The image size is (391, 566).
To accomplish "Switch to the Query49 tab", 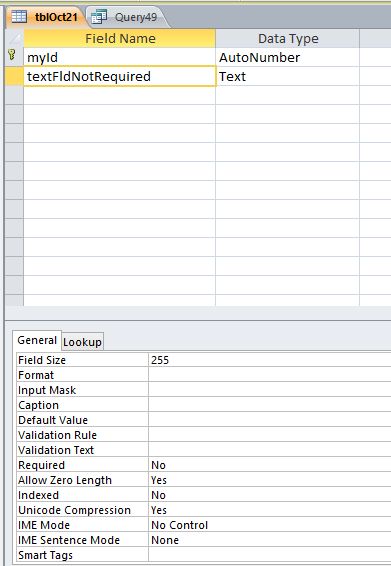I will pos(125,17).
